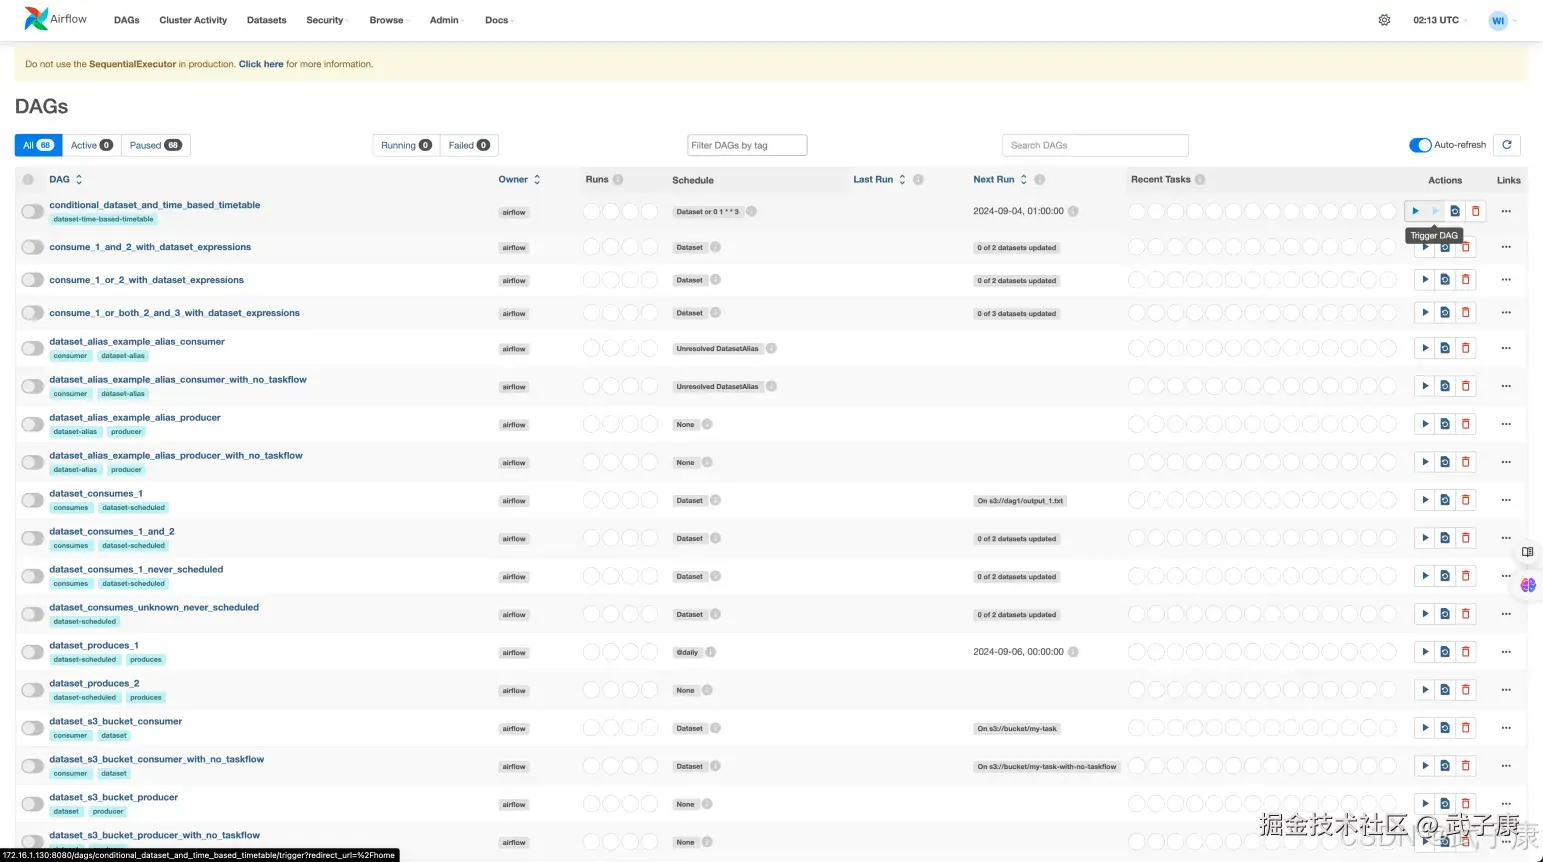1543x862 pixels.
Task: Click the info icon next to @daily schedule
Action: tap(709, 651)
